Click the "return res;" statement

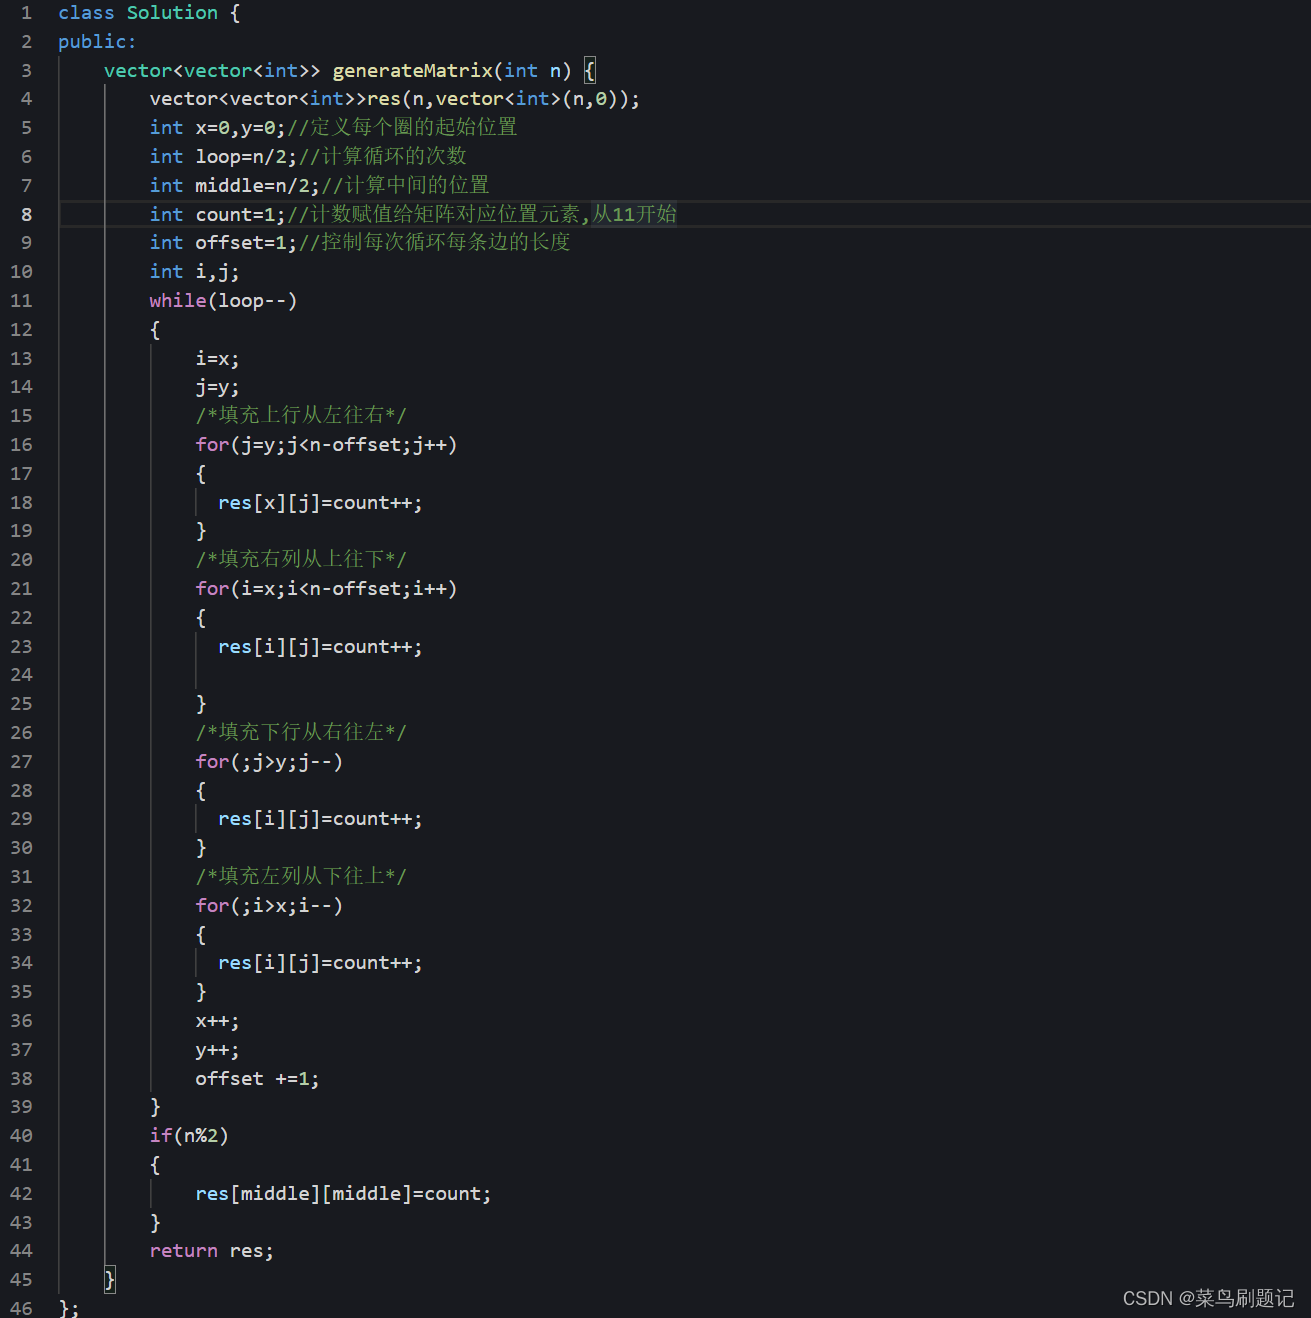(x=212, y=1251)
